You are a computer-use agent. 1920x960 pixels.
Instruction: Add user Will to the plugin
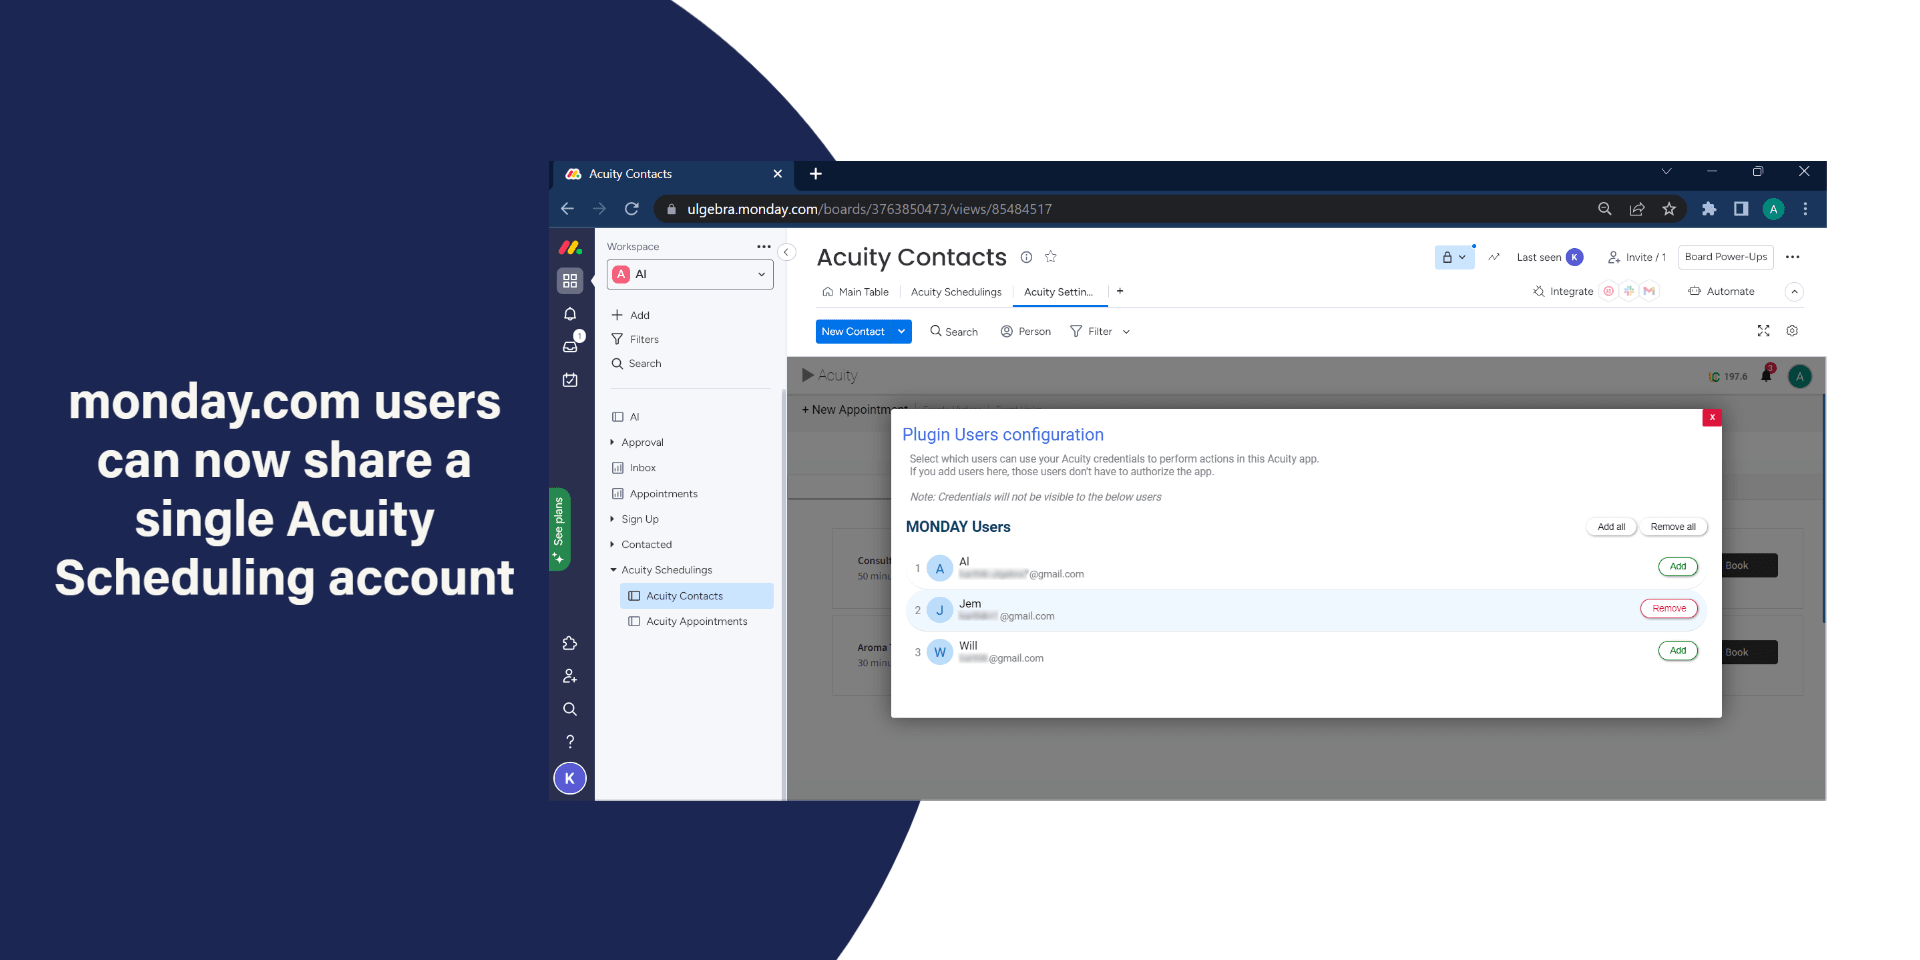coord(1678,650)
